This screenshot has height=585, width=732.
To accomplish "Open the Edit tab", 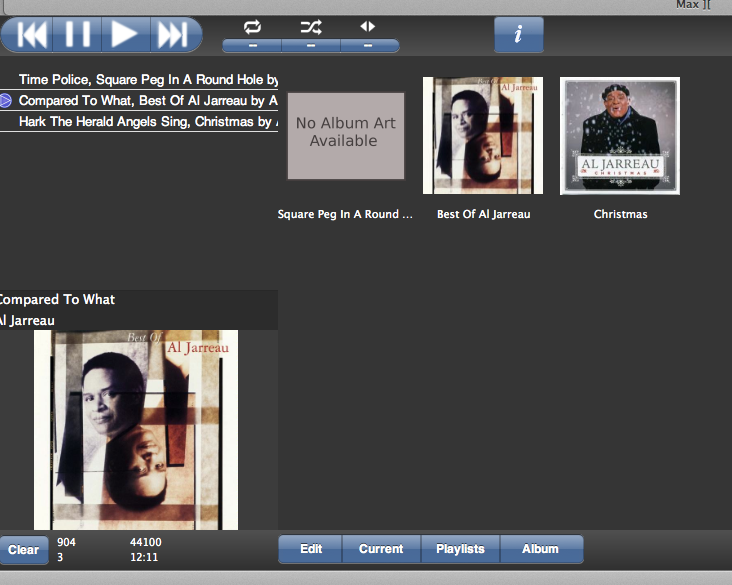I will [x=310, y=549].
